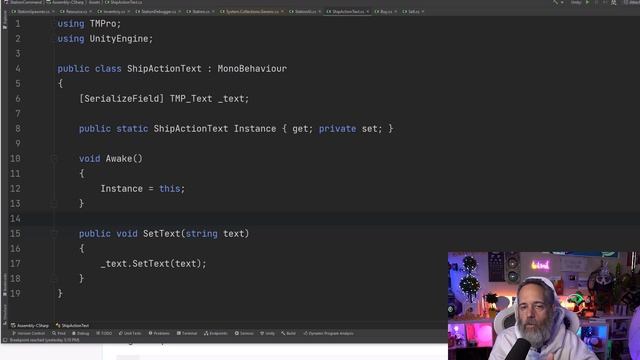
Task: Click the ShipActionText breadcrumb at bottom
Action: pyautogui.click(x=72, y=326)
